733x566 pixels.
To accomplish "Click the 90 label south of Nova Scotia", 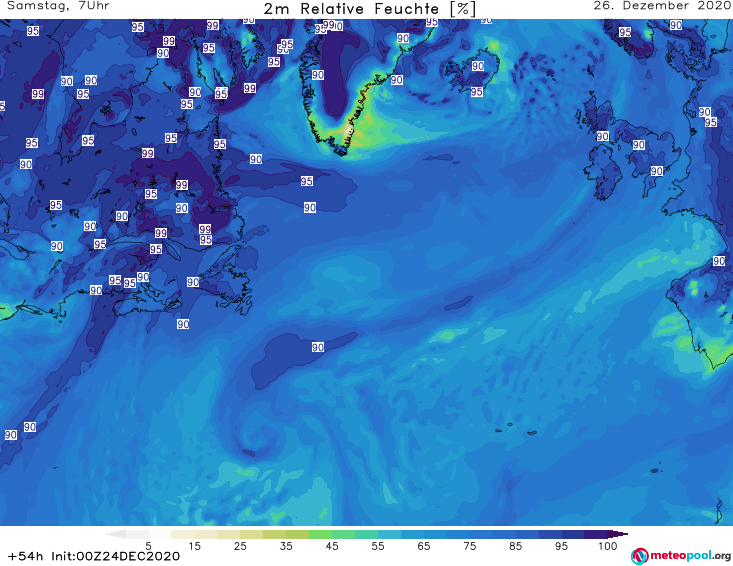I will (x=183, y=324).
